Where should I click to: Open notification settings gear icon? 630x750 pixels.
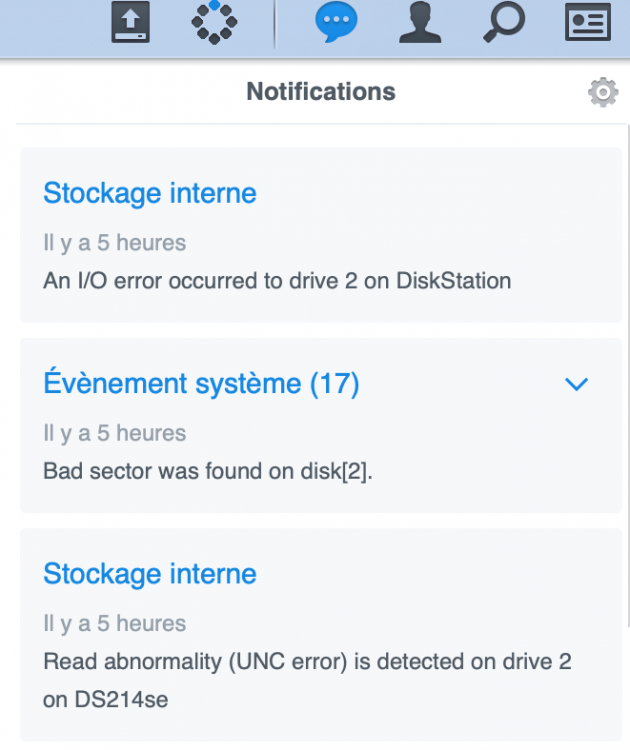[602, 93]
